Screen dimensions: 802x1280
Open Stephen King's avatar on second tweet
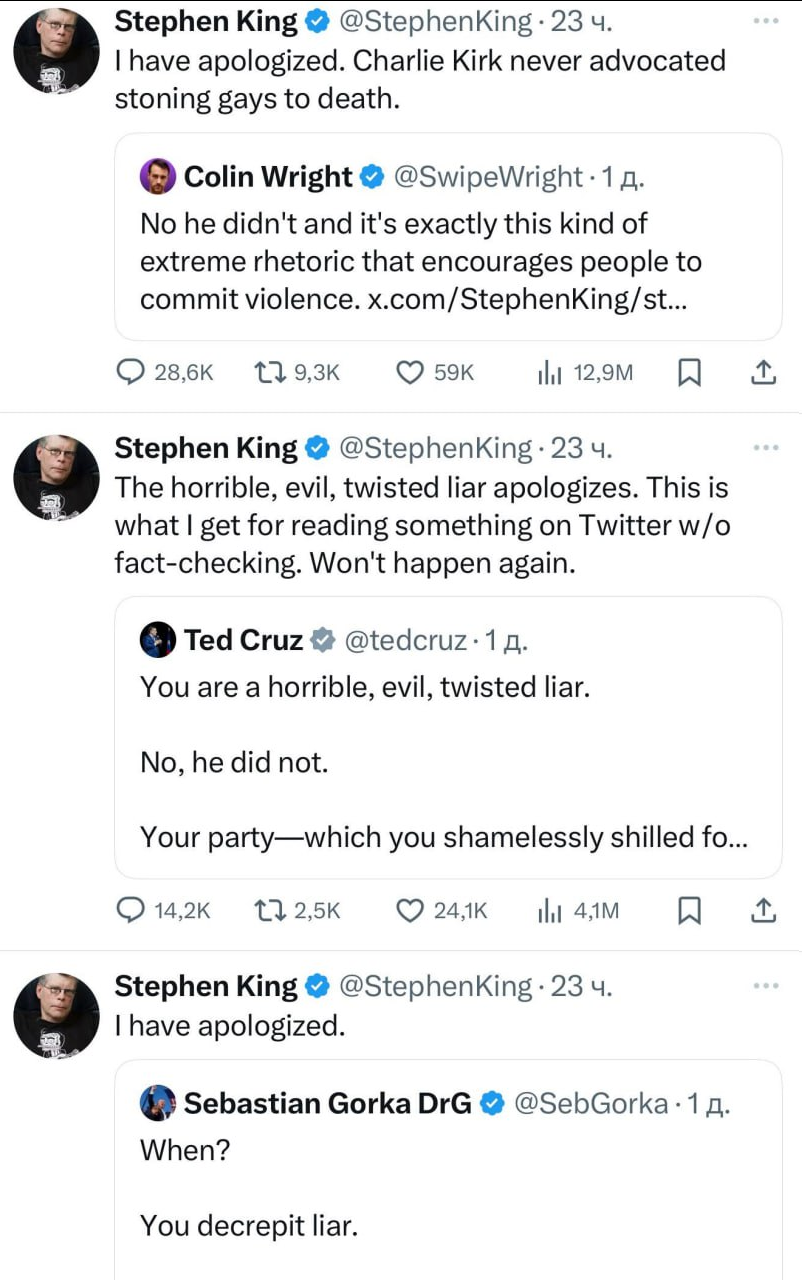[56, 479]
